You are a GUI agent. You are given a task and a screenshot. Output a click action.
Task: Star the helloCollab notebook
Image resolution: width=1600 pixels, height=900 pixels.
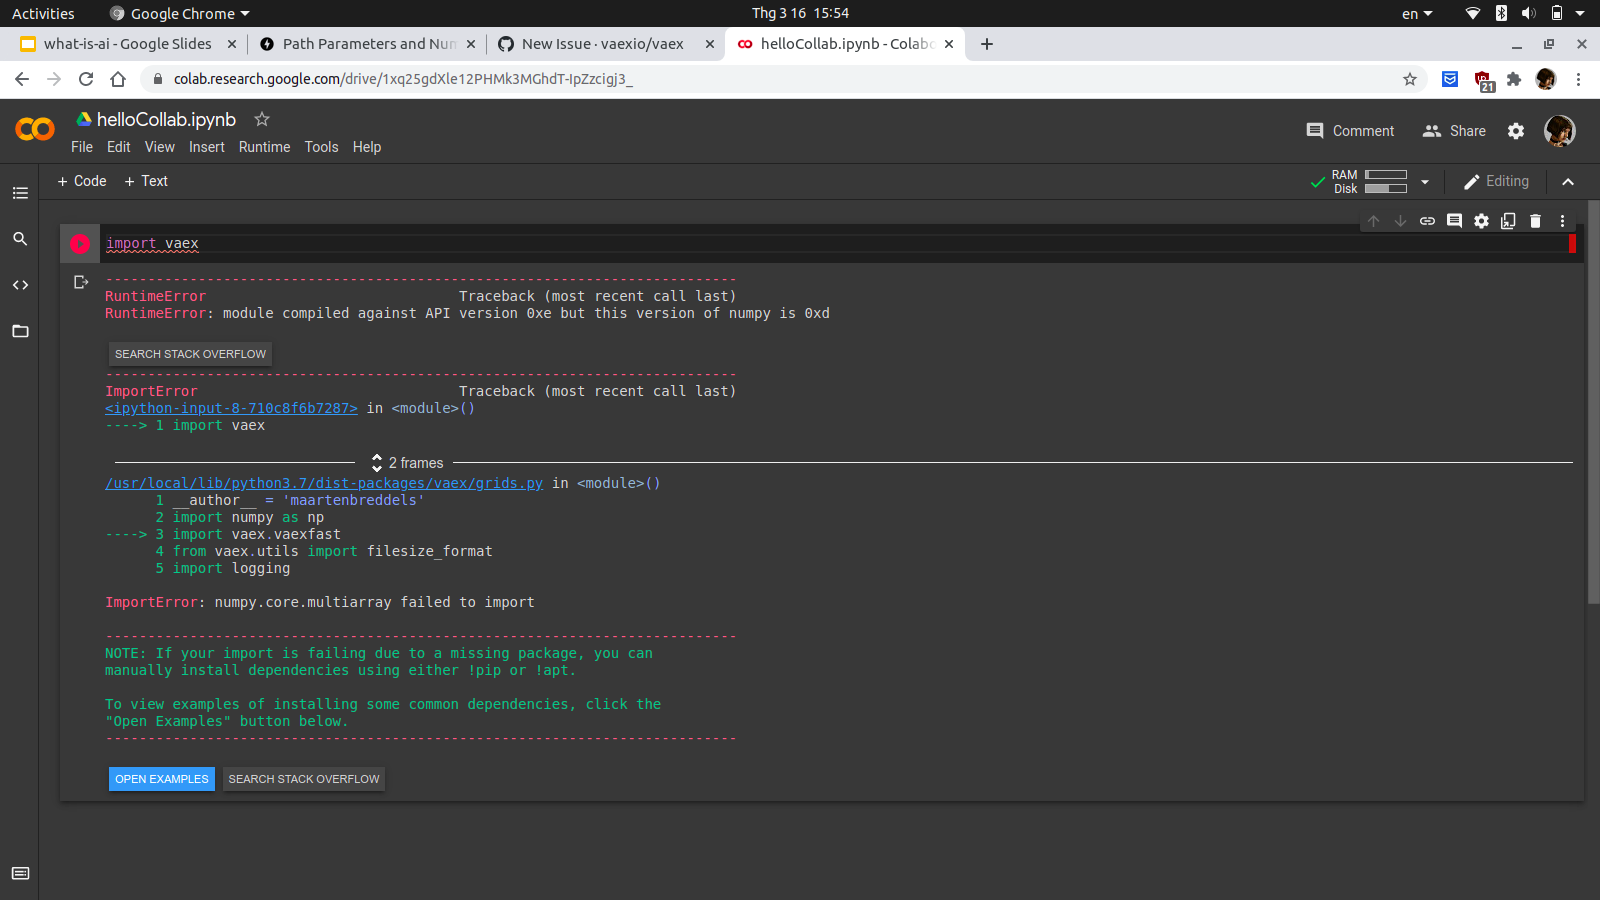[x=261, y=118]
